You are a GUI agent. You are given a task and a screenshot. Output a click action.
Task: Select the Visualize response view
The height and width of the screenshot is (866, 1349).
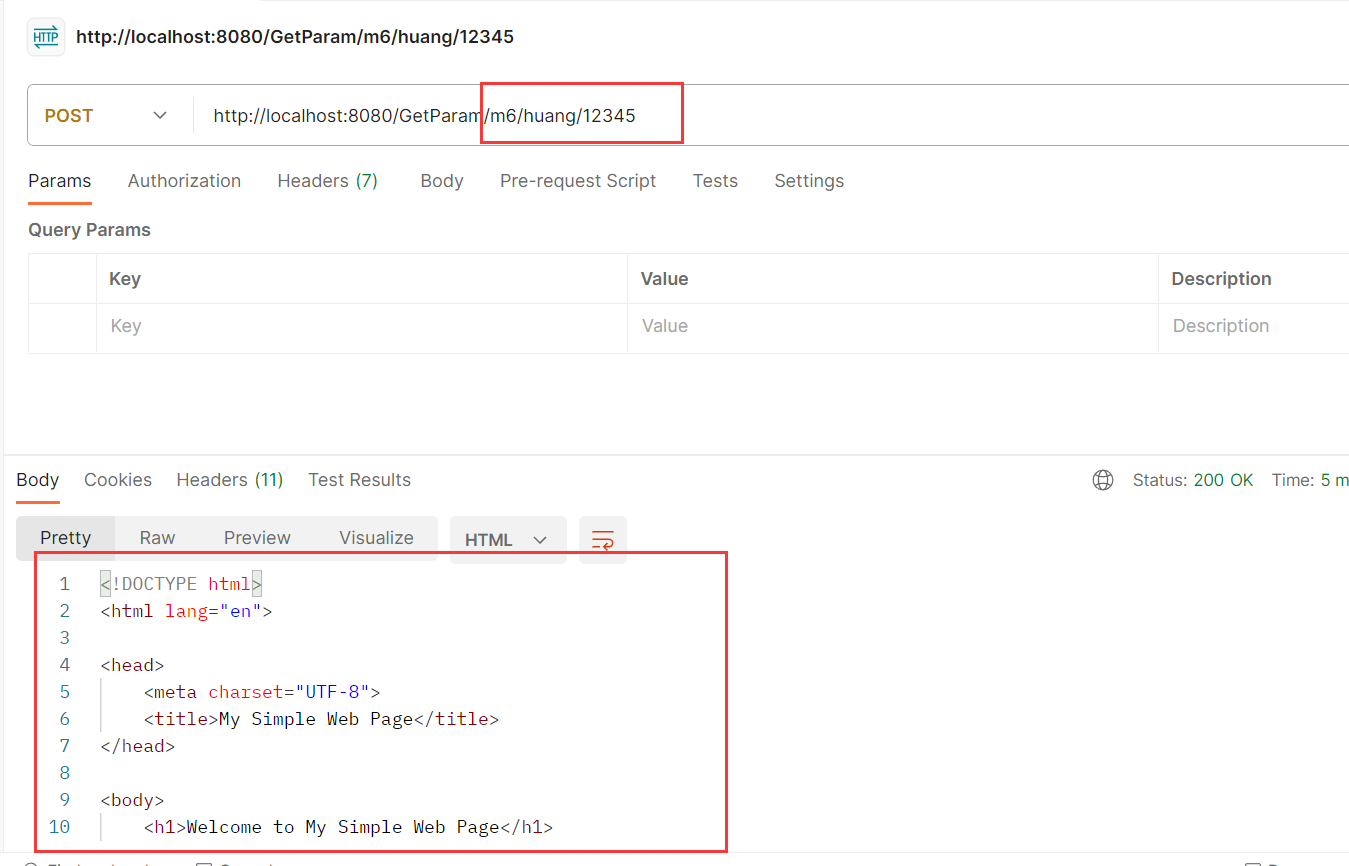376,538
